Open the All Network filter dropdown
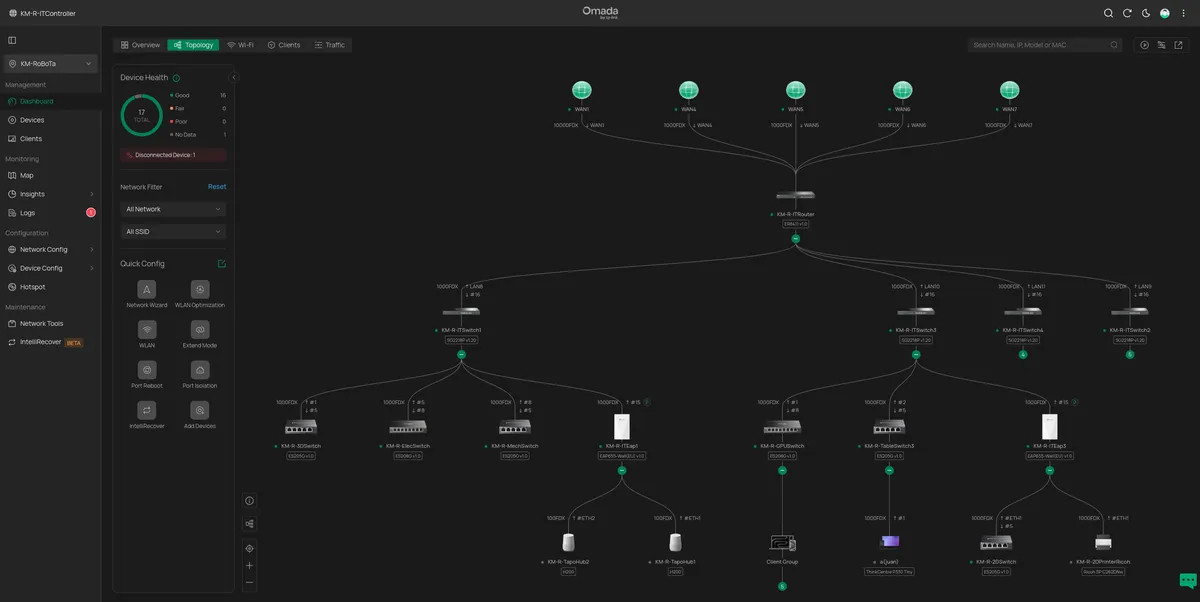The width and height of the screenshot is (1200, 602). (173, 209)
